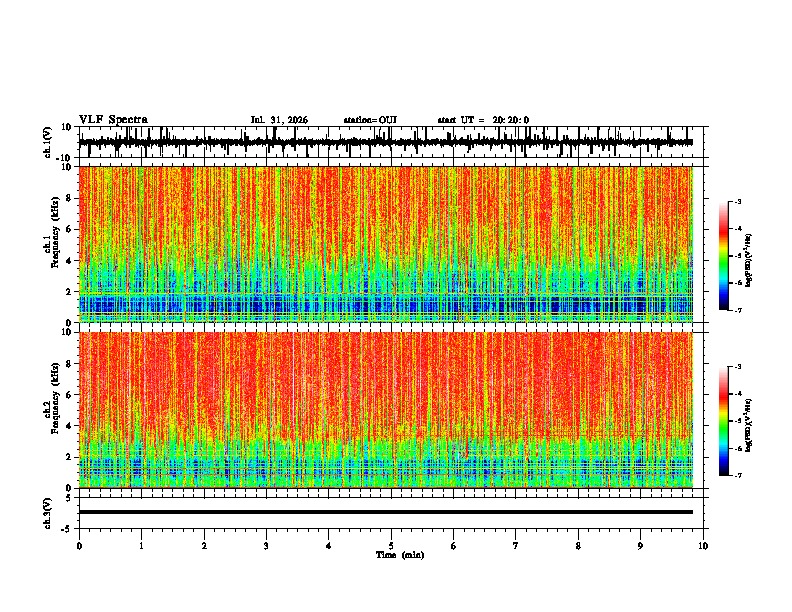This screenshot has width=792, height=612.
Task: Click the "5" tick on the ch.3(V) axis
Action: [70, 498]
